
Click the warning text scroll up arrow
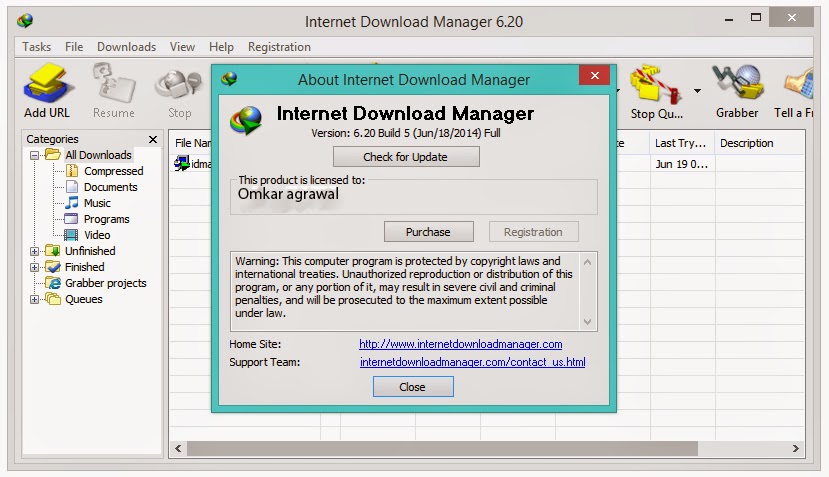587,261
